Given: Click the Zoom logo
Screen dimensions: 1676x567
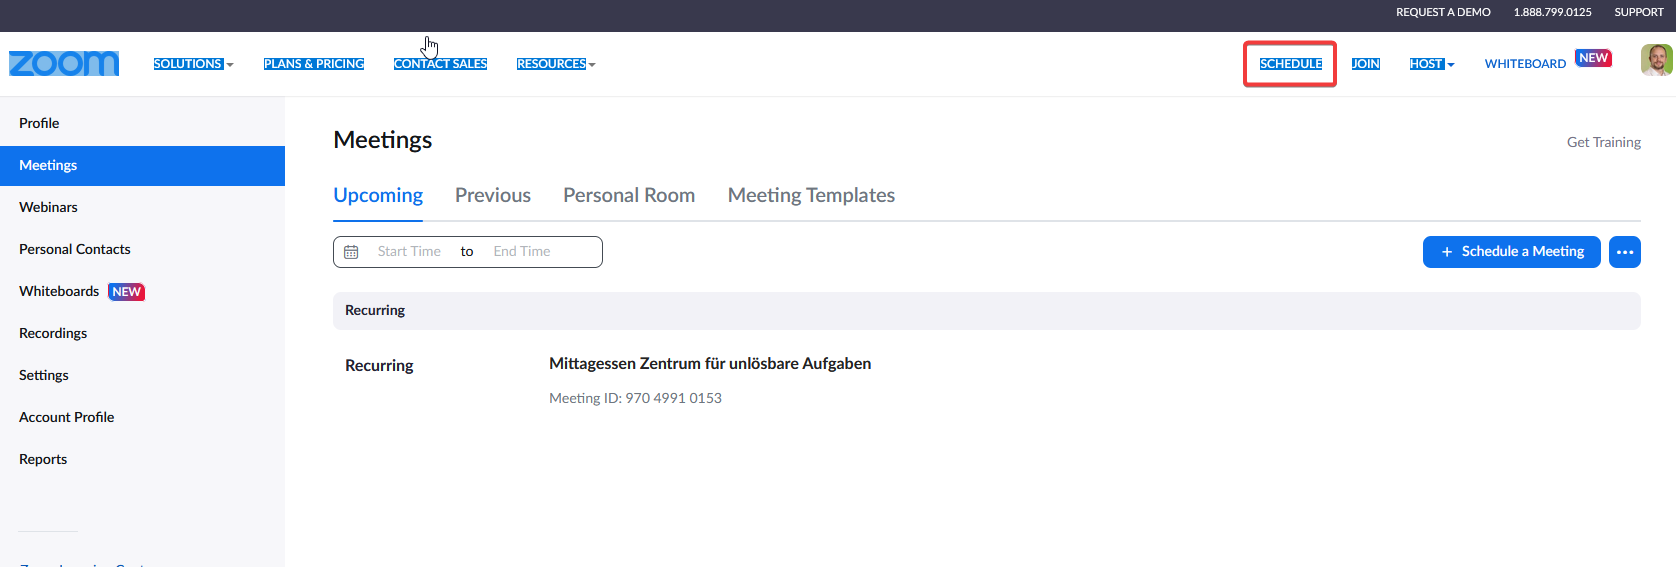Looking at the screenshot, I should click(x=64, y=64).
